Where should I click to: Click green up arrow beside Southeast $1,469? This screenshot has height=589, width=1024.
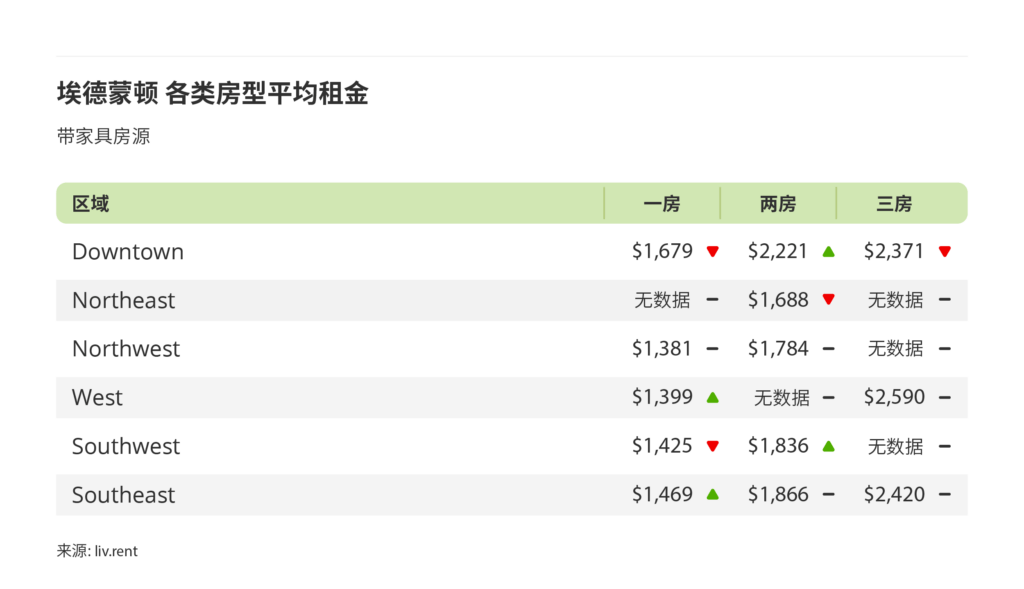(x=712, y=494)
